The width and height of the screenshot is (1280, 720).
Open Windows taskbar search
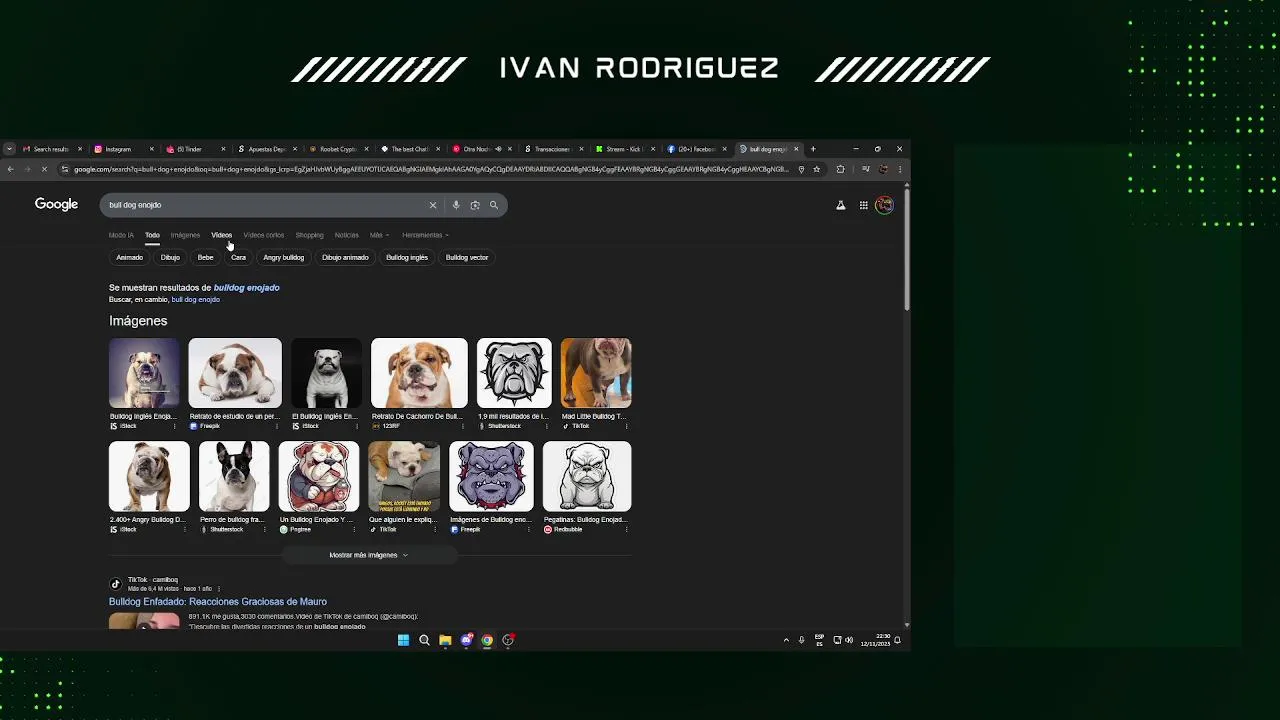click(424, 640)
